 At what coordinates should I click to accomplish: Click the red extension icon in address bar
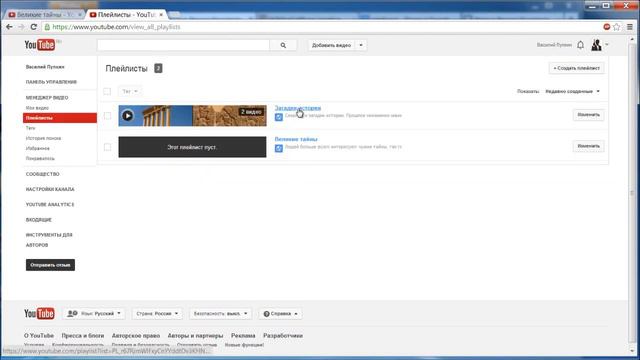tap(607, 27)
